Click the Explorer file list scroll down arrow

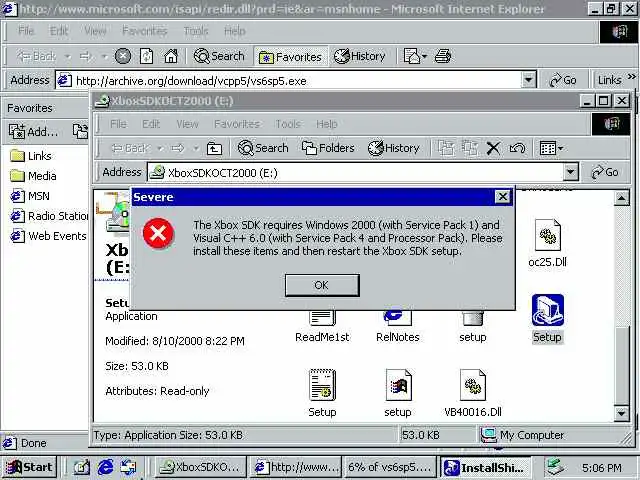pyautogui.click(x=621, y=413)
